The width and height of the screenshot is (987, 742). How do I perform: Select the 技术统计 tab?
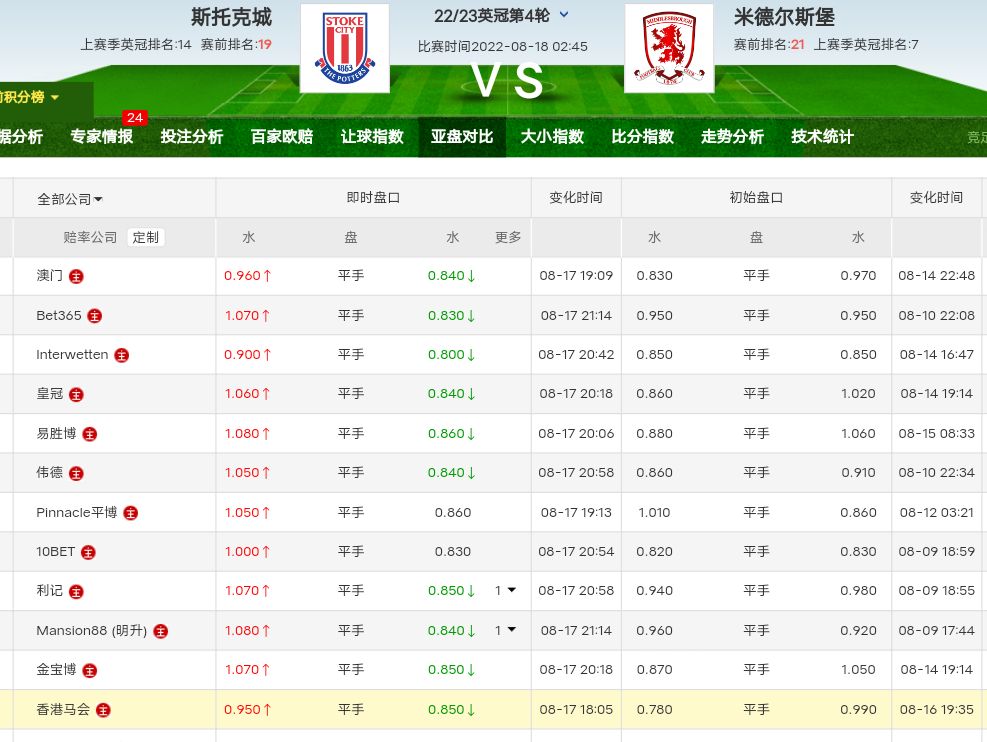click(x=822, y=137)
